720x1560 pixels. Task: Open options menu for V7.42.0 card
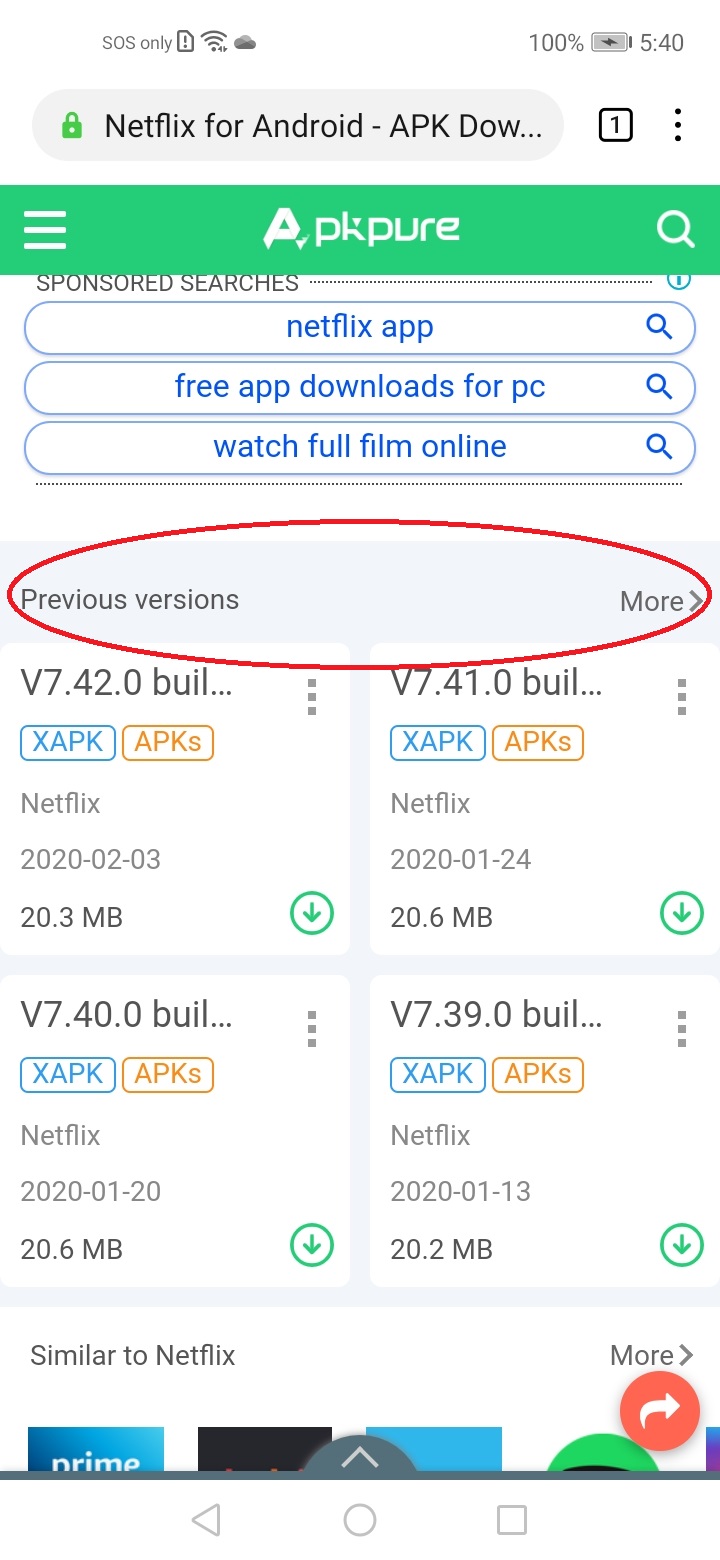312,696
